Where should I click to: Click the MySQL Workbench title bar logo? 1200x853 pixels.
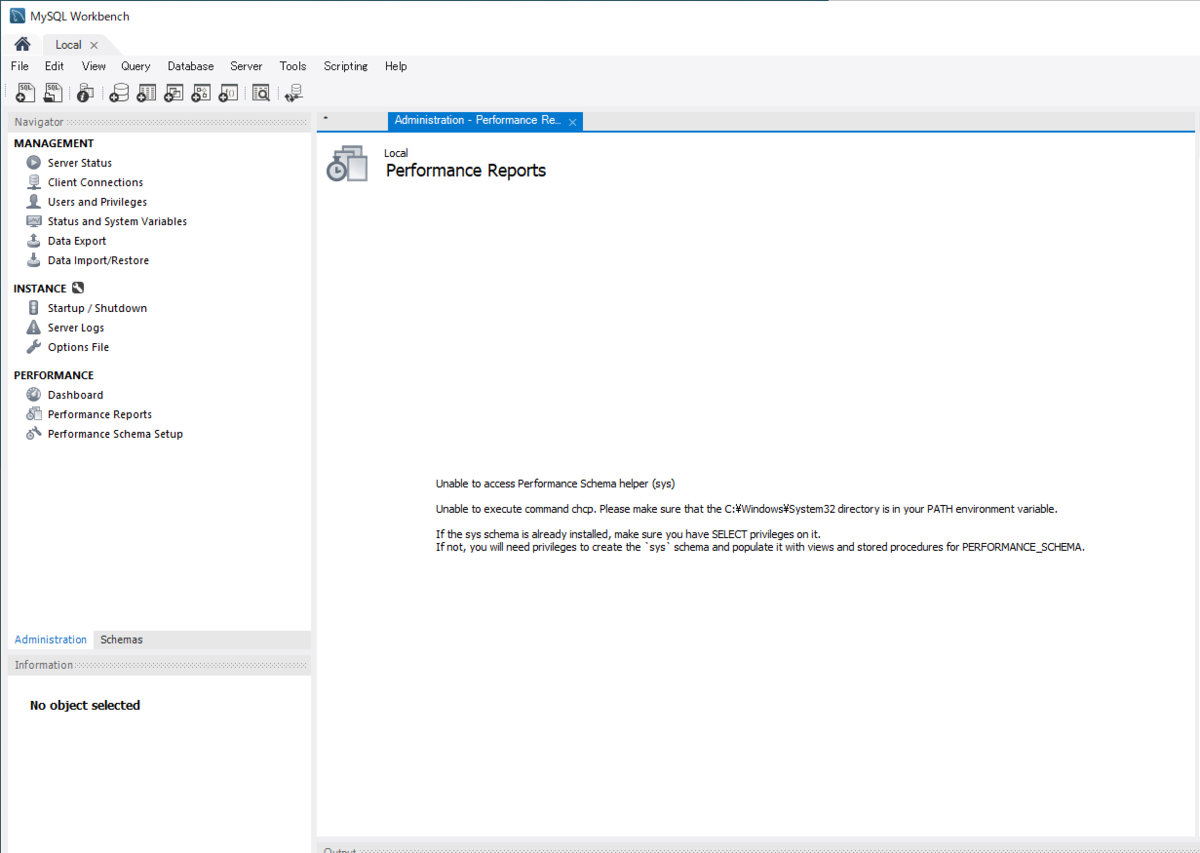click(17, 16)
